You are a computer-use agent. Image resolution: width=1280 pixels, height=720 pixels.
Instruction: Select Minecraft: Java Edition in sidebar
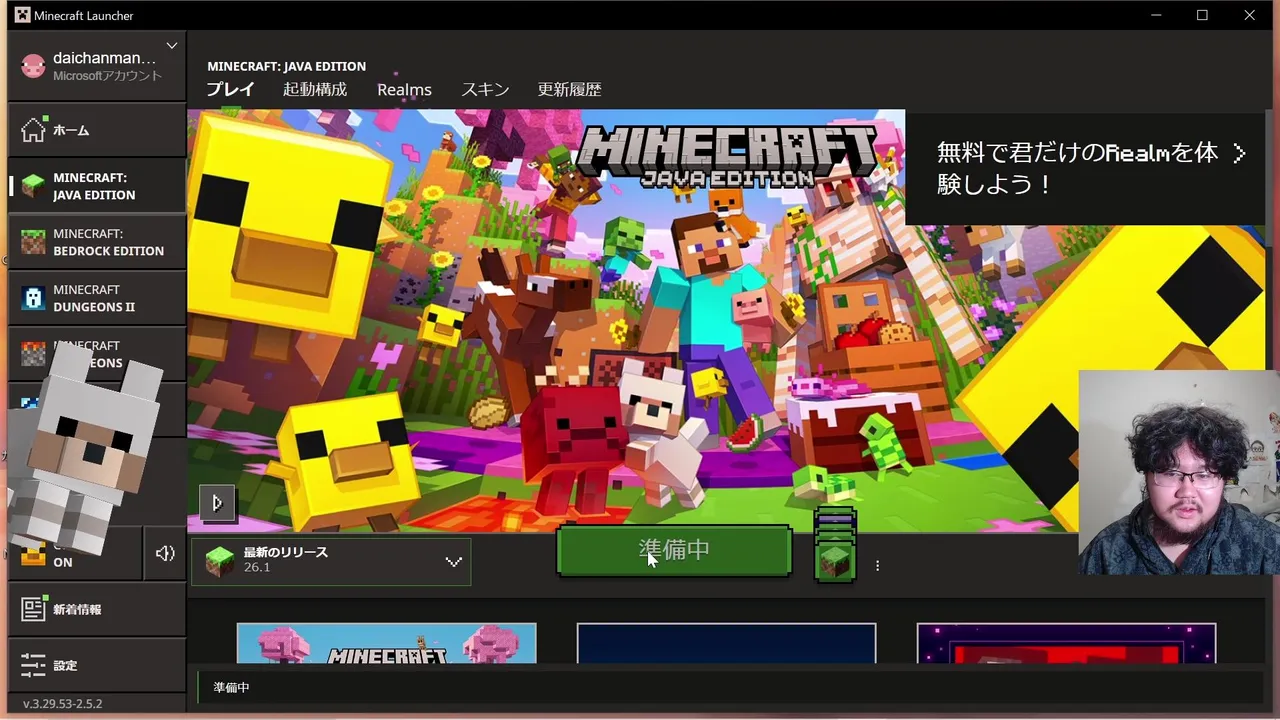tap(97, 186)
